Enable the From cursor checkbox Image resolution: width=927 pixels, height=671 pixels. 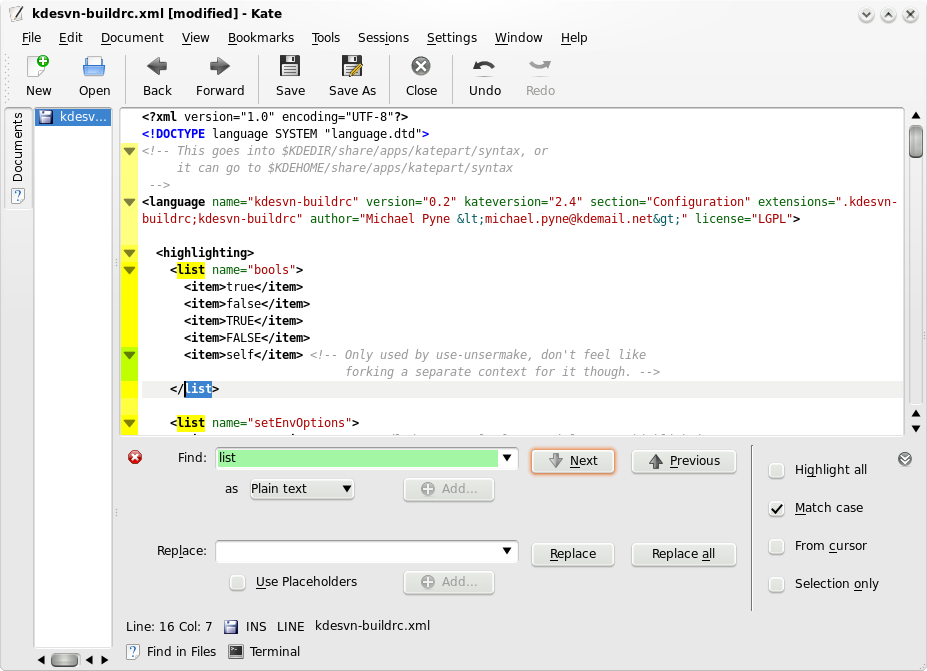pos(776,546)
